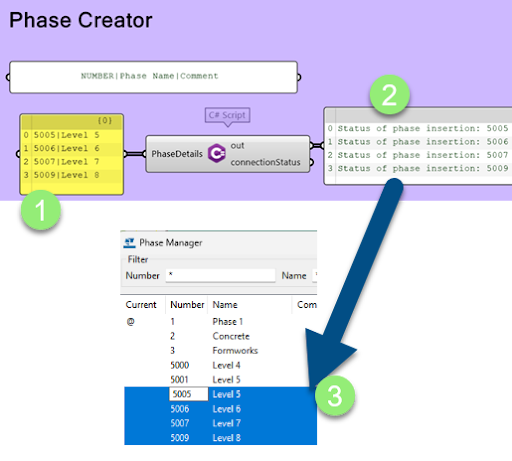Click the green circle marker number 1
The width and height of the screenshot is (512, 461).
pyautogui.click(x=41, y=210)
